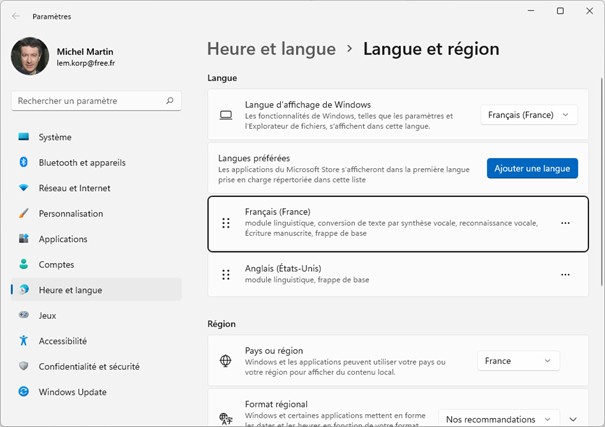Click the Bluetooth icon
This screenshot has height=427, width=605.
click(x=24, y=162)
